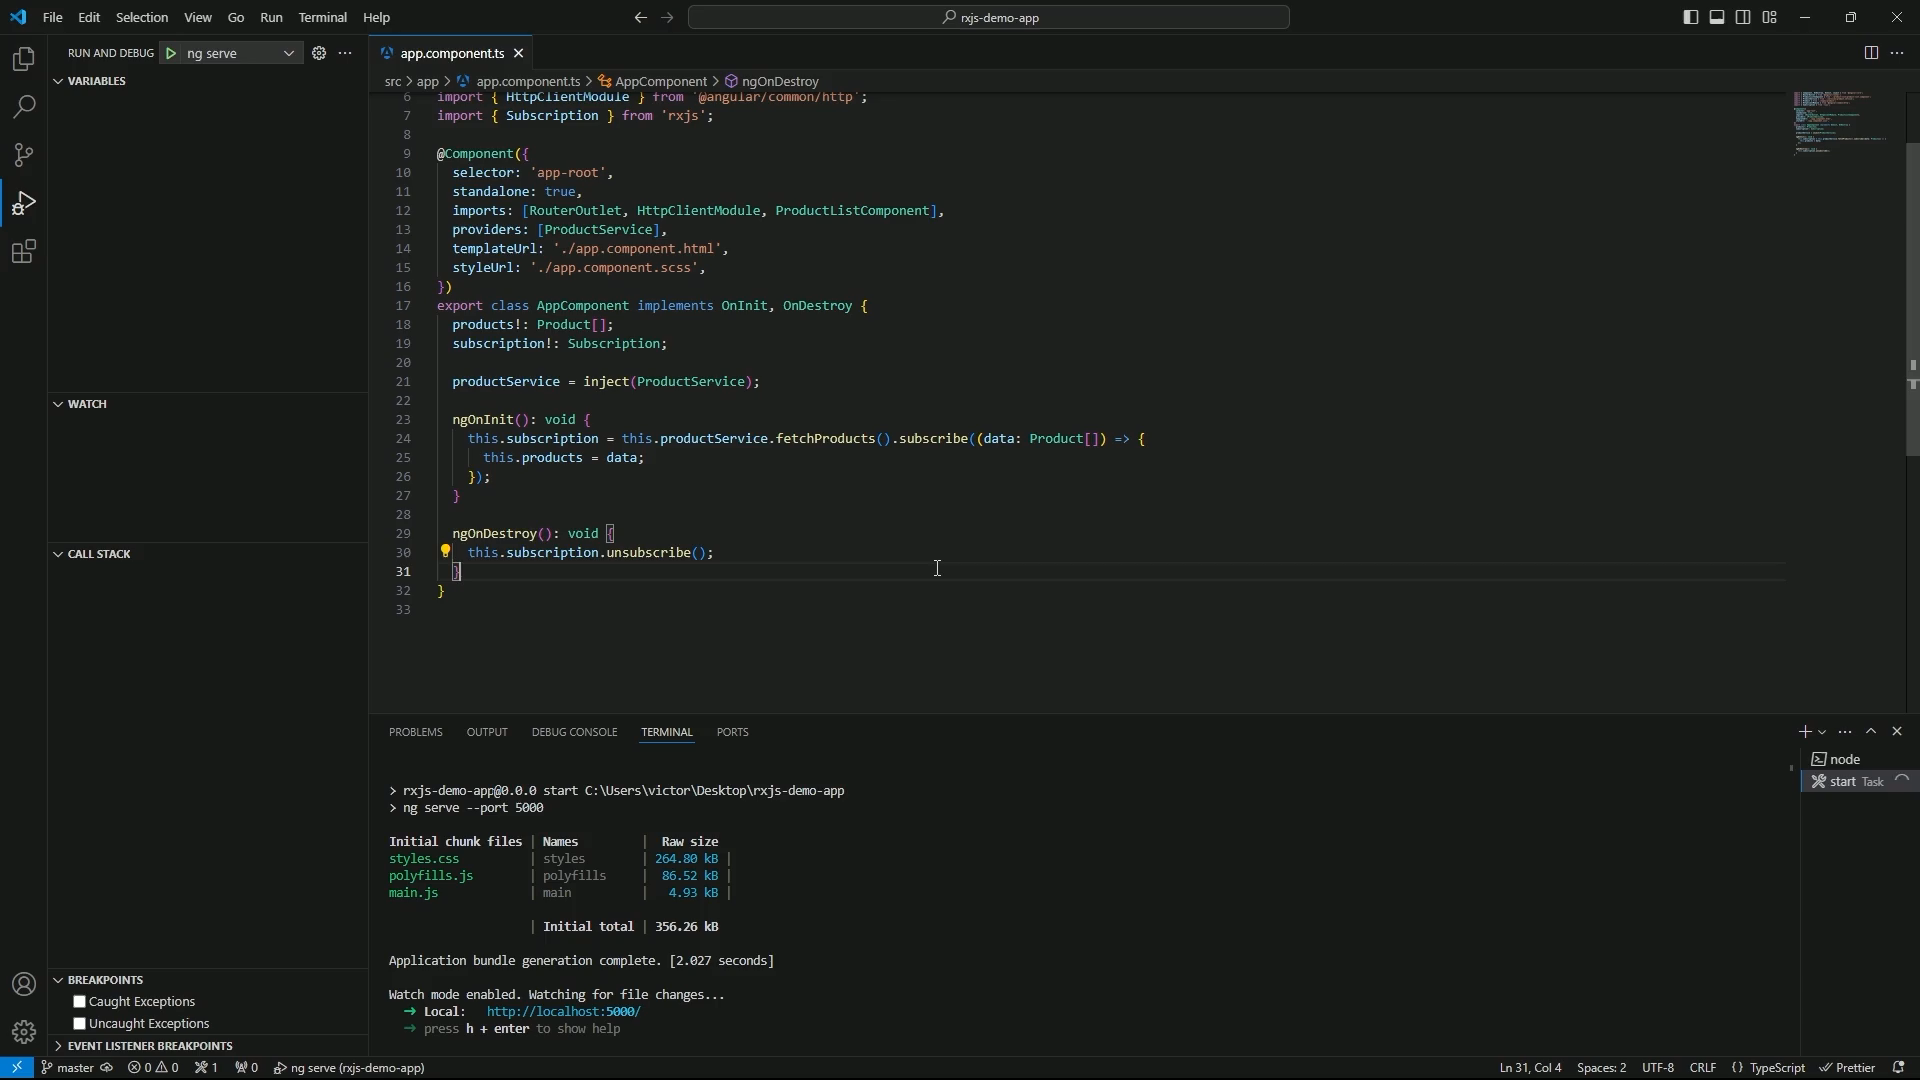The width and height of the screenshot is (1920, 1080).
Task: Click the editor vertical scrollbar thumb
Action: pos(1911,300)
